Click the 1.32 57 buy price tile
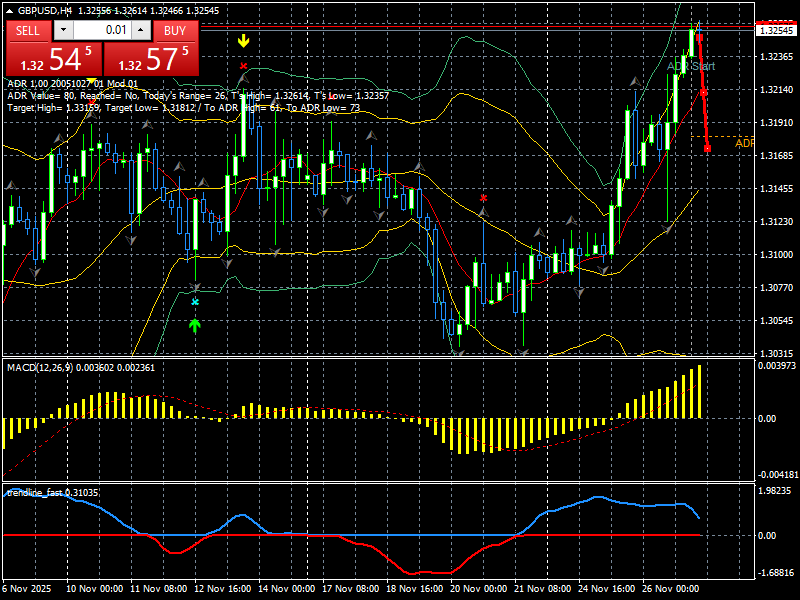 pos(152,59)
